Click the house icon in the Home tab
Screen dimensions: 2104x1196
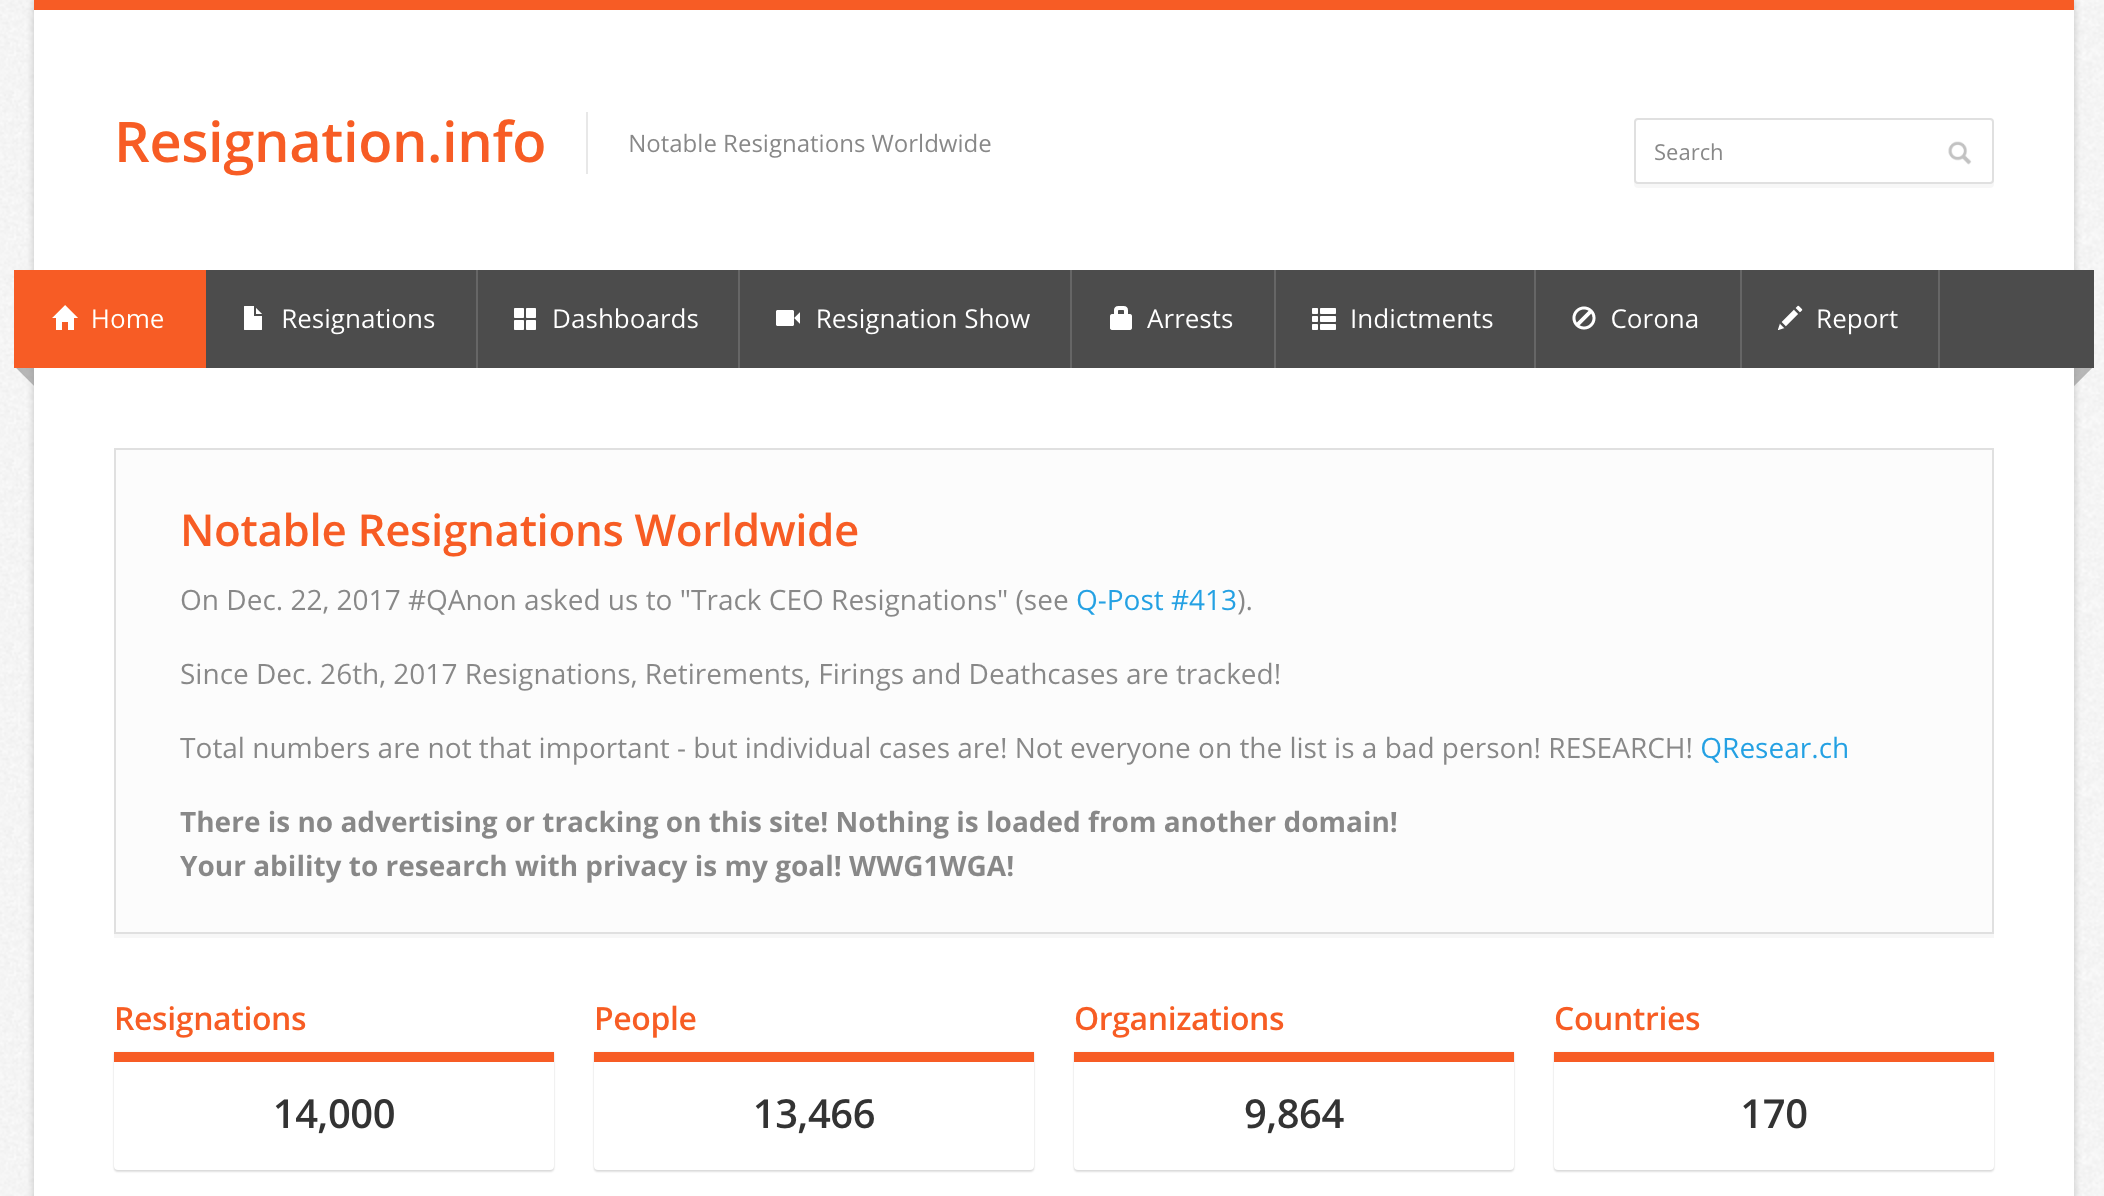click(x=65, y=318)
